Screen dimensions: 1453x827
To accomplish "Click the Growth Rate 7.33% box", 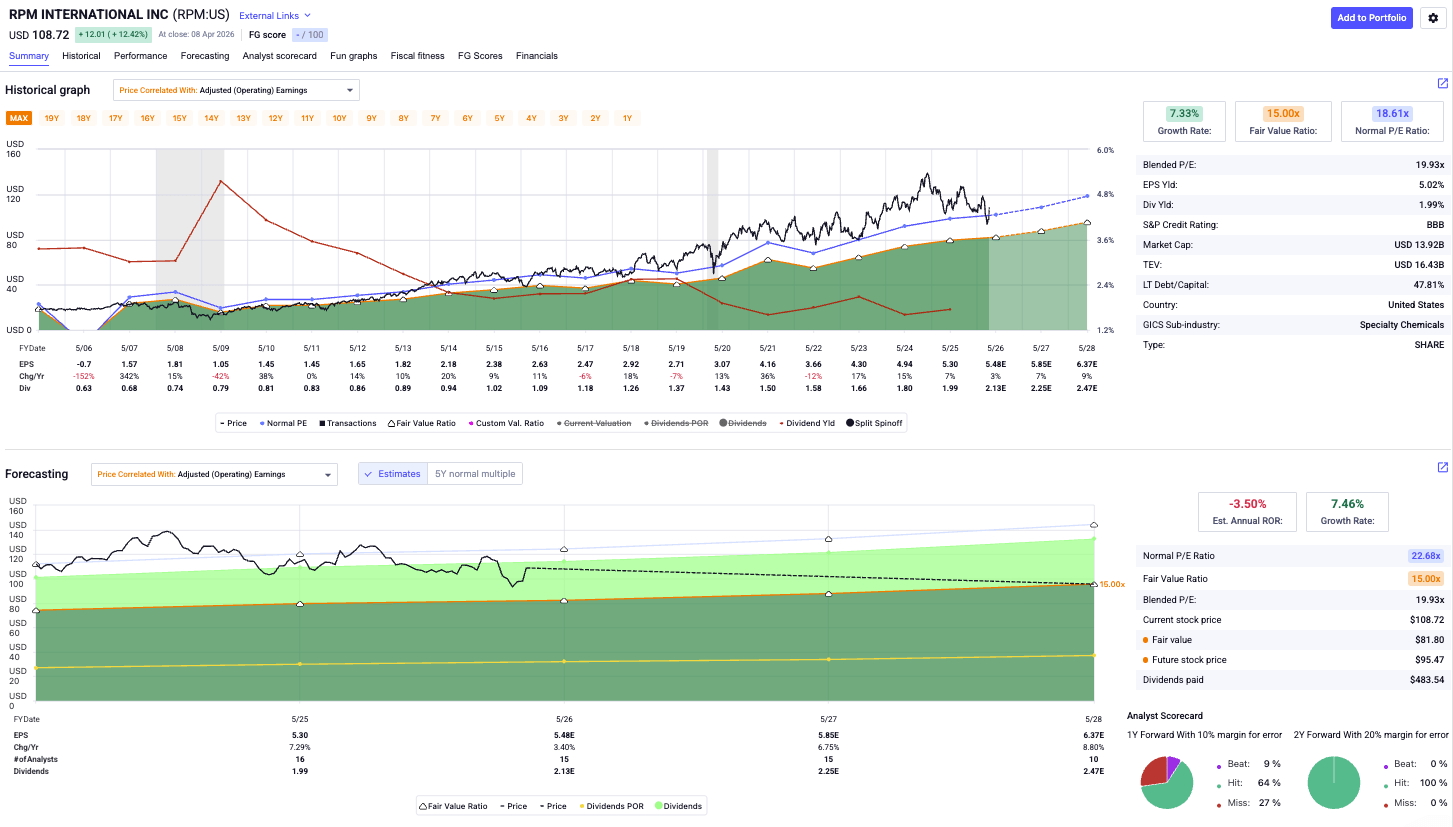I will pos(1184,121).
